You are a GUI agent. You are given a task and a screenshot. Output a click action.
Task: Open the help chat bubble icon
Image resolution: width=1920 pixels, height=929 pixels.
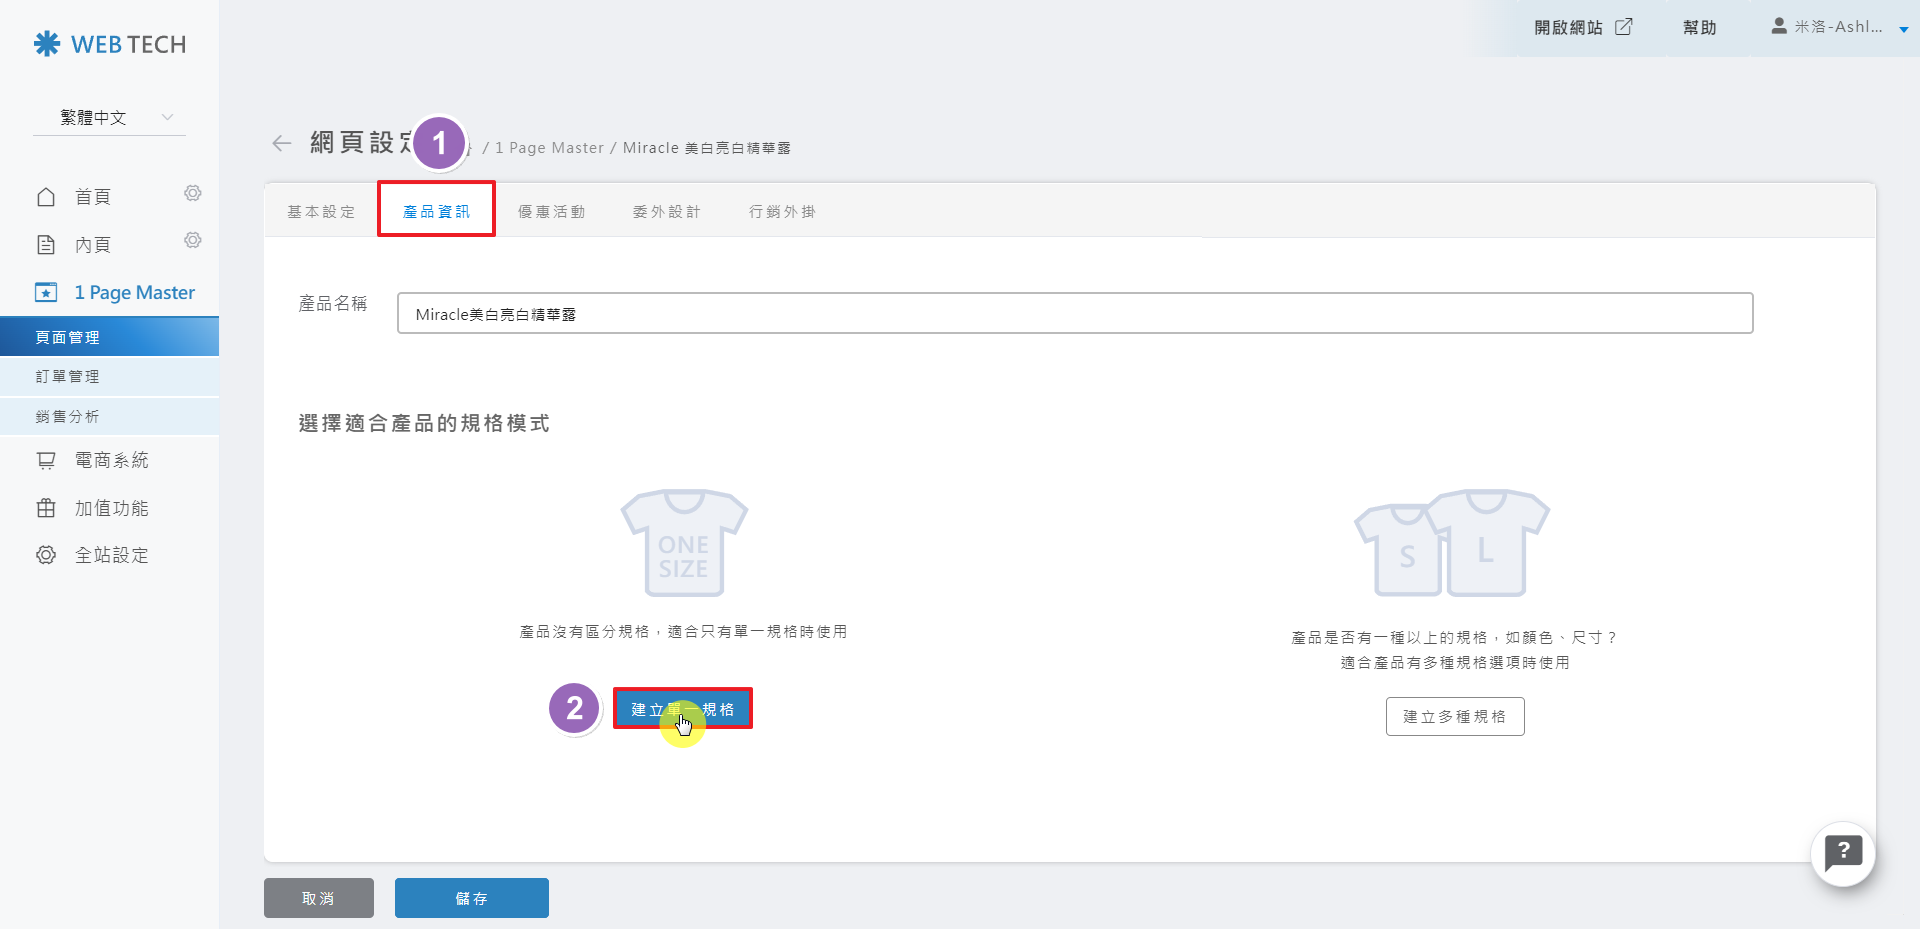pyautogui.click(x=1842, y=854)
